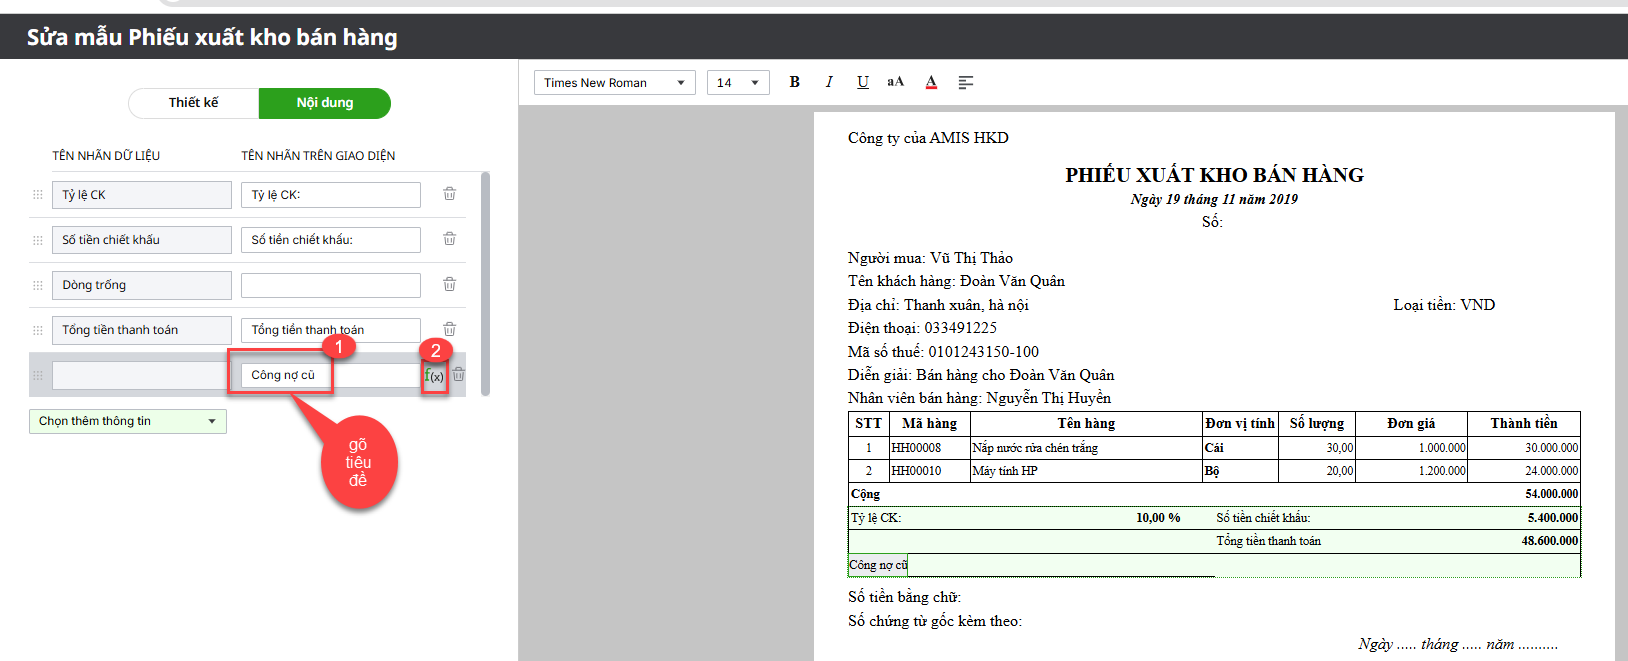1628x661 pixels.
Task: Open formula f(x) for Công nợ cũ
Action: click(x=434, y=376)
